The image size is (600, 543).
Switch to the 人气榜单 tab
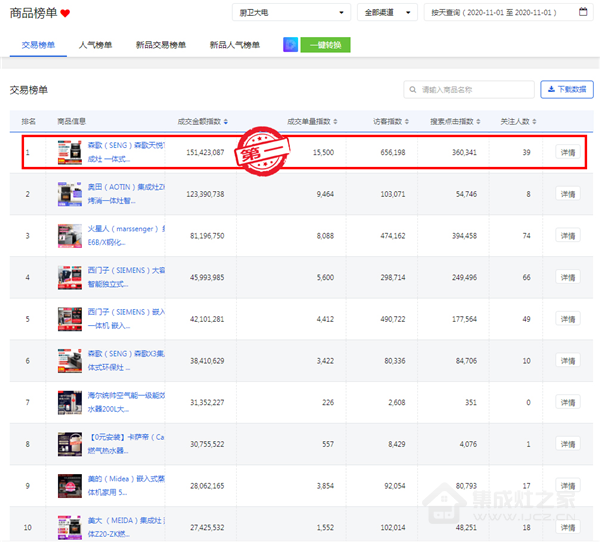(95, 45)
